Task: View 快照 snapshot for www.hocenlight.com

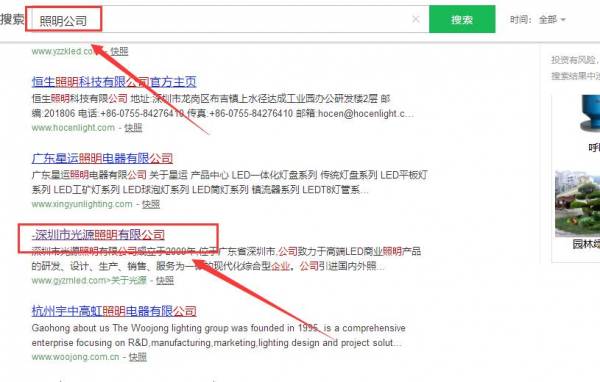Action: (x=133, y=127)
